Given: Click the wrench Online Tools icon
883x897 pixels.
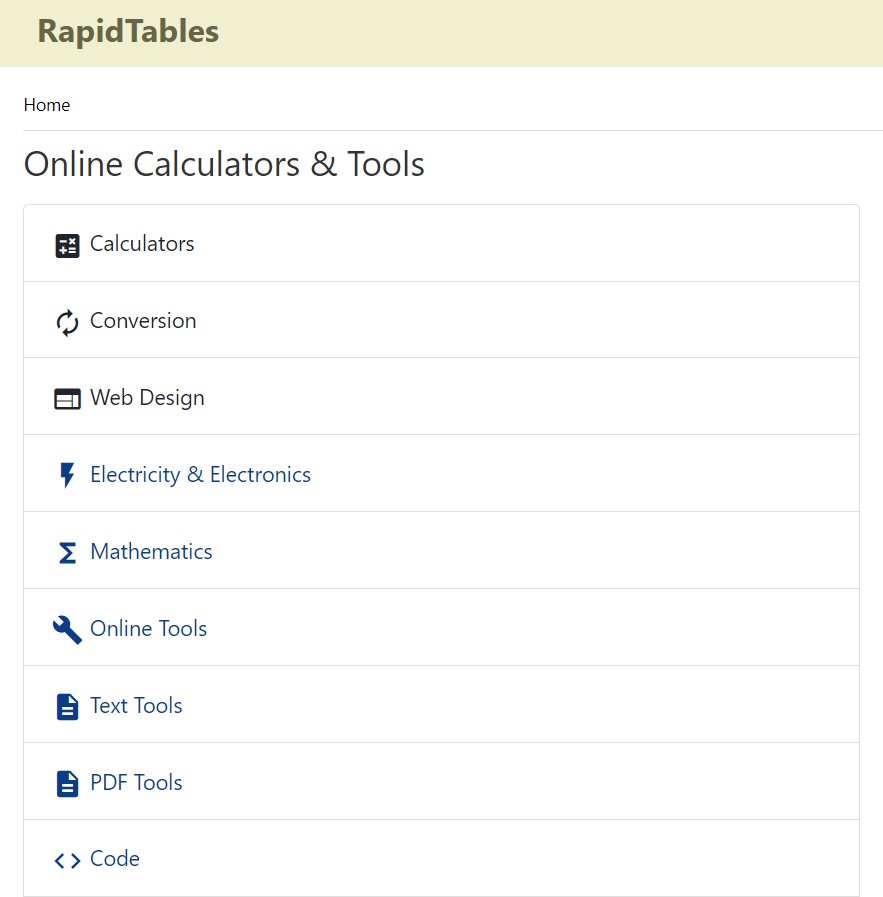Looking at the screenshot, I should pyautogui.click(x=67, y=630).
